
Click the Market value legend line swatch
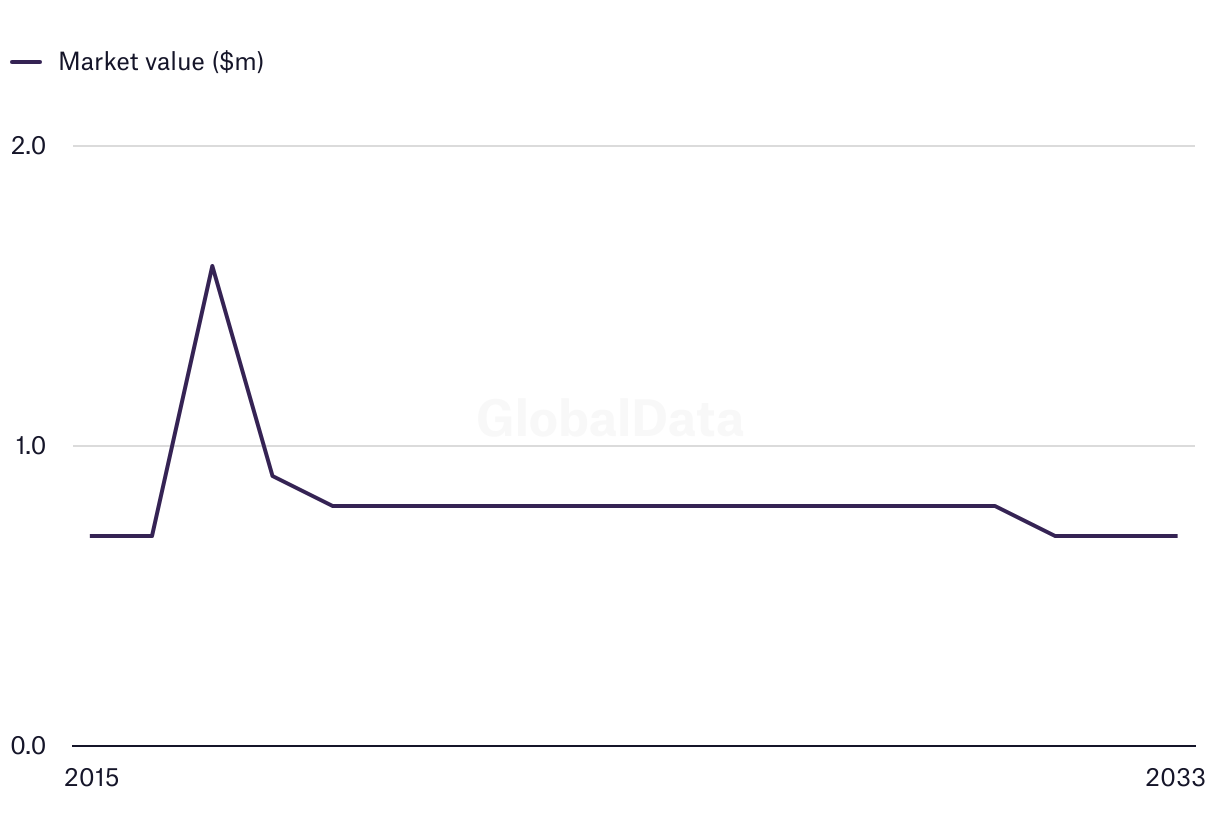(26, 62)
